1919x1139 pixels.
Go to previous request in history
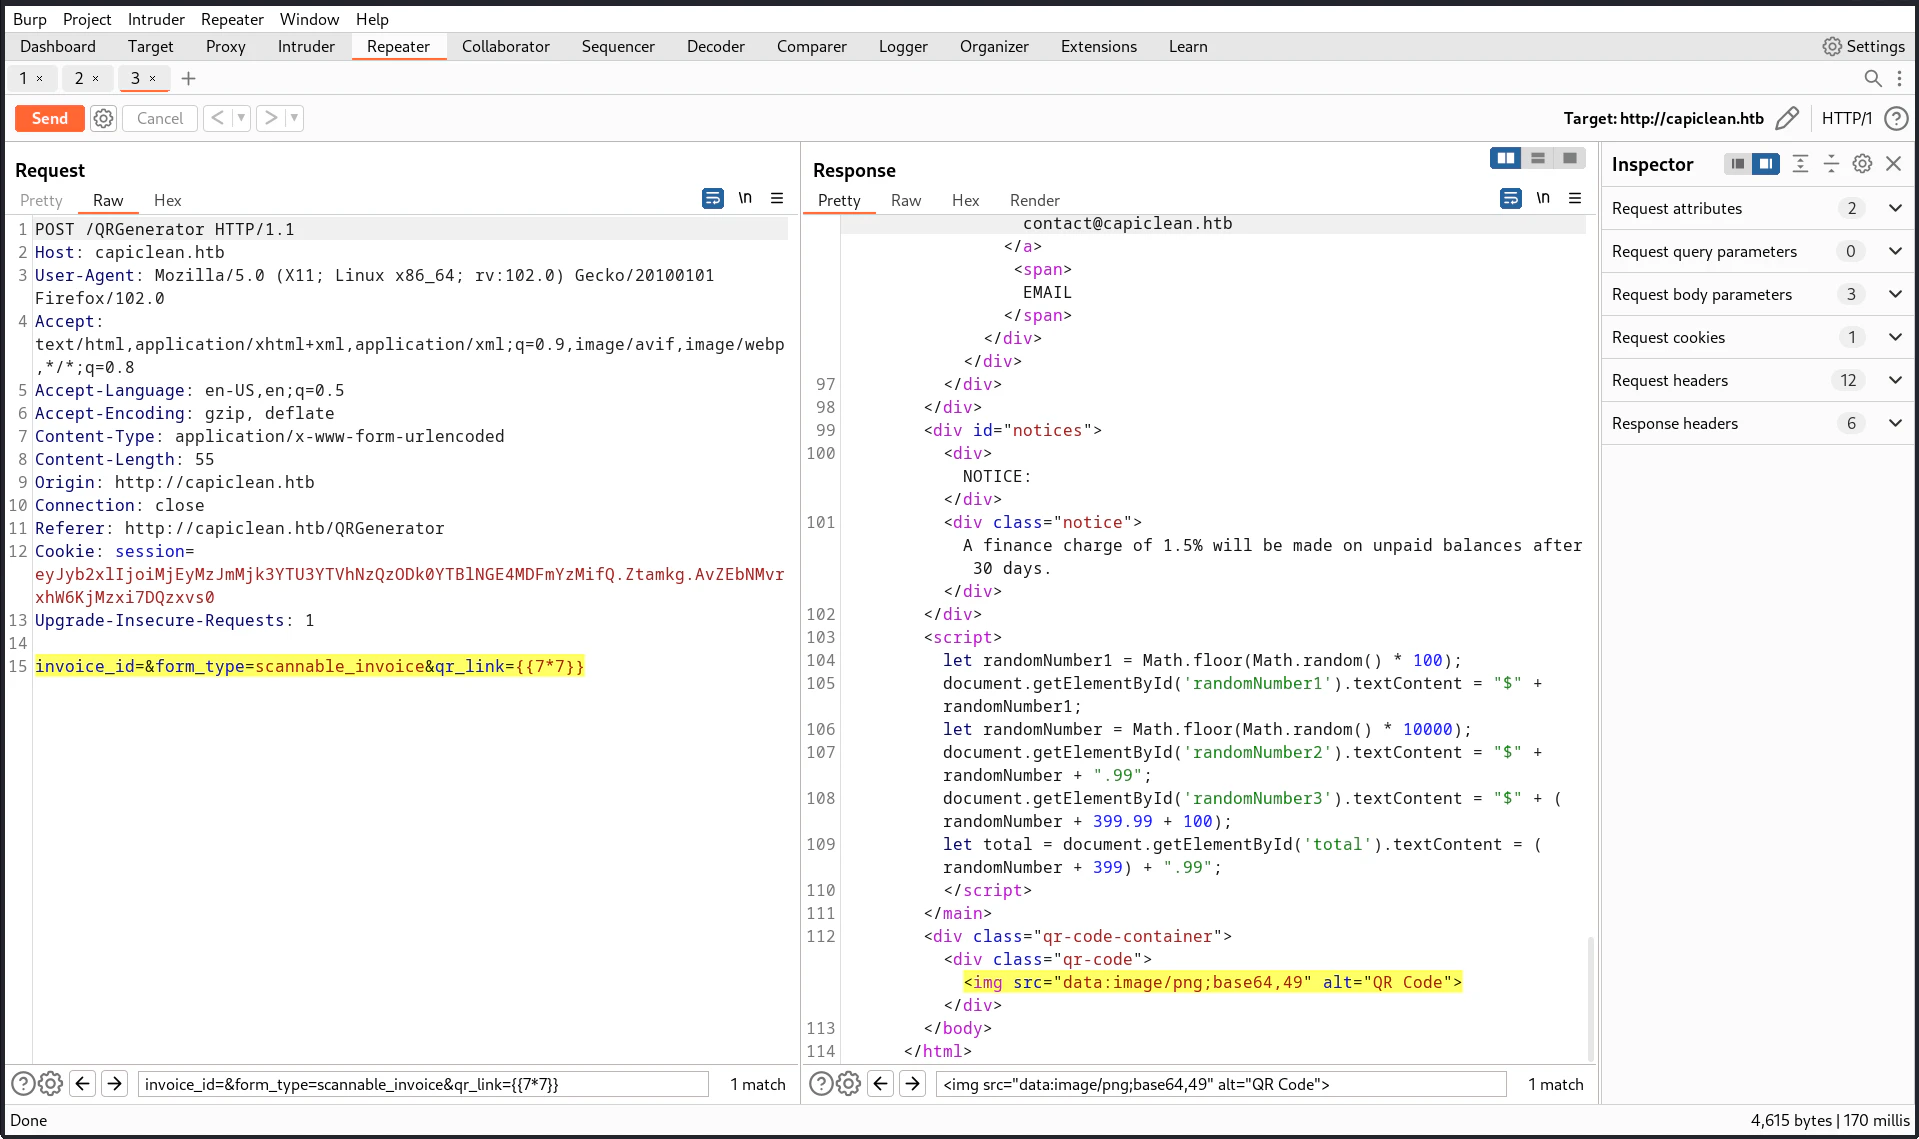tap(218, 118)
